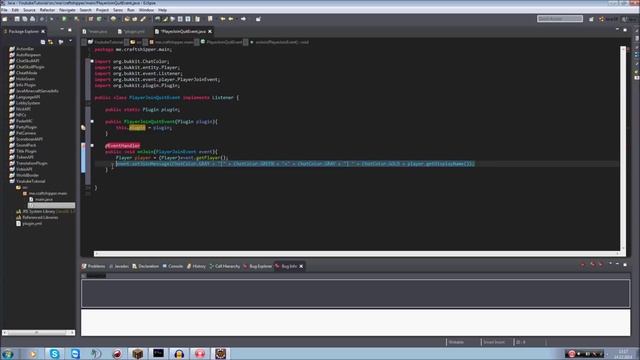The height and width of the screenshot is (360, 640).
Task: Close the Bug Info tab
Action: pos(301,266)
